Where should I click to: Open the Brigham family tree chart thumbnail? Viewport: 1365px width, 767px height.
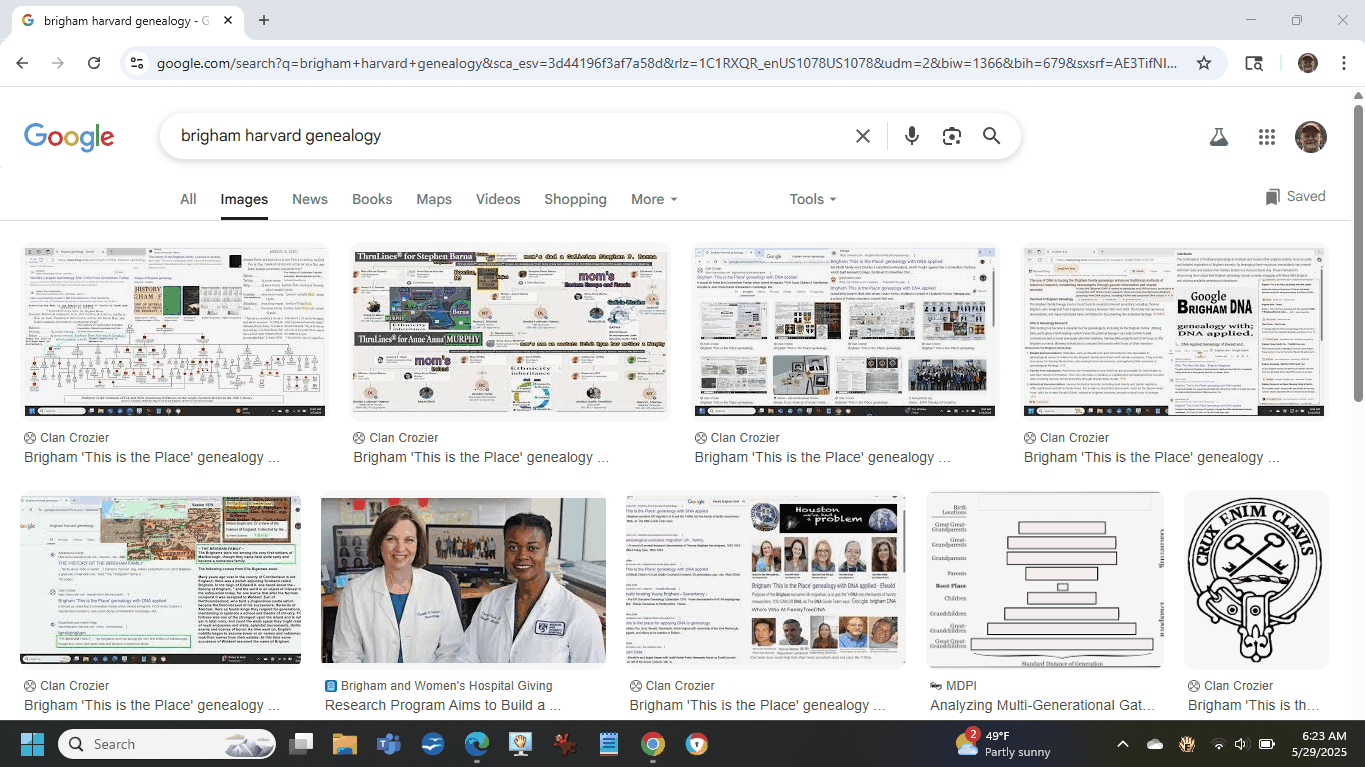(x=175, y=331)
